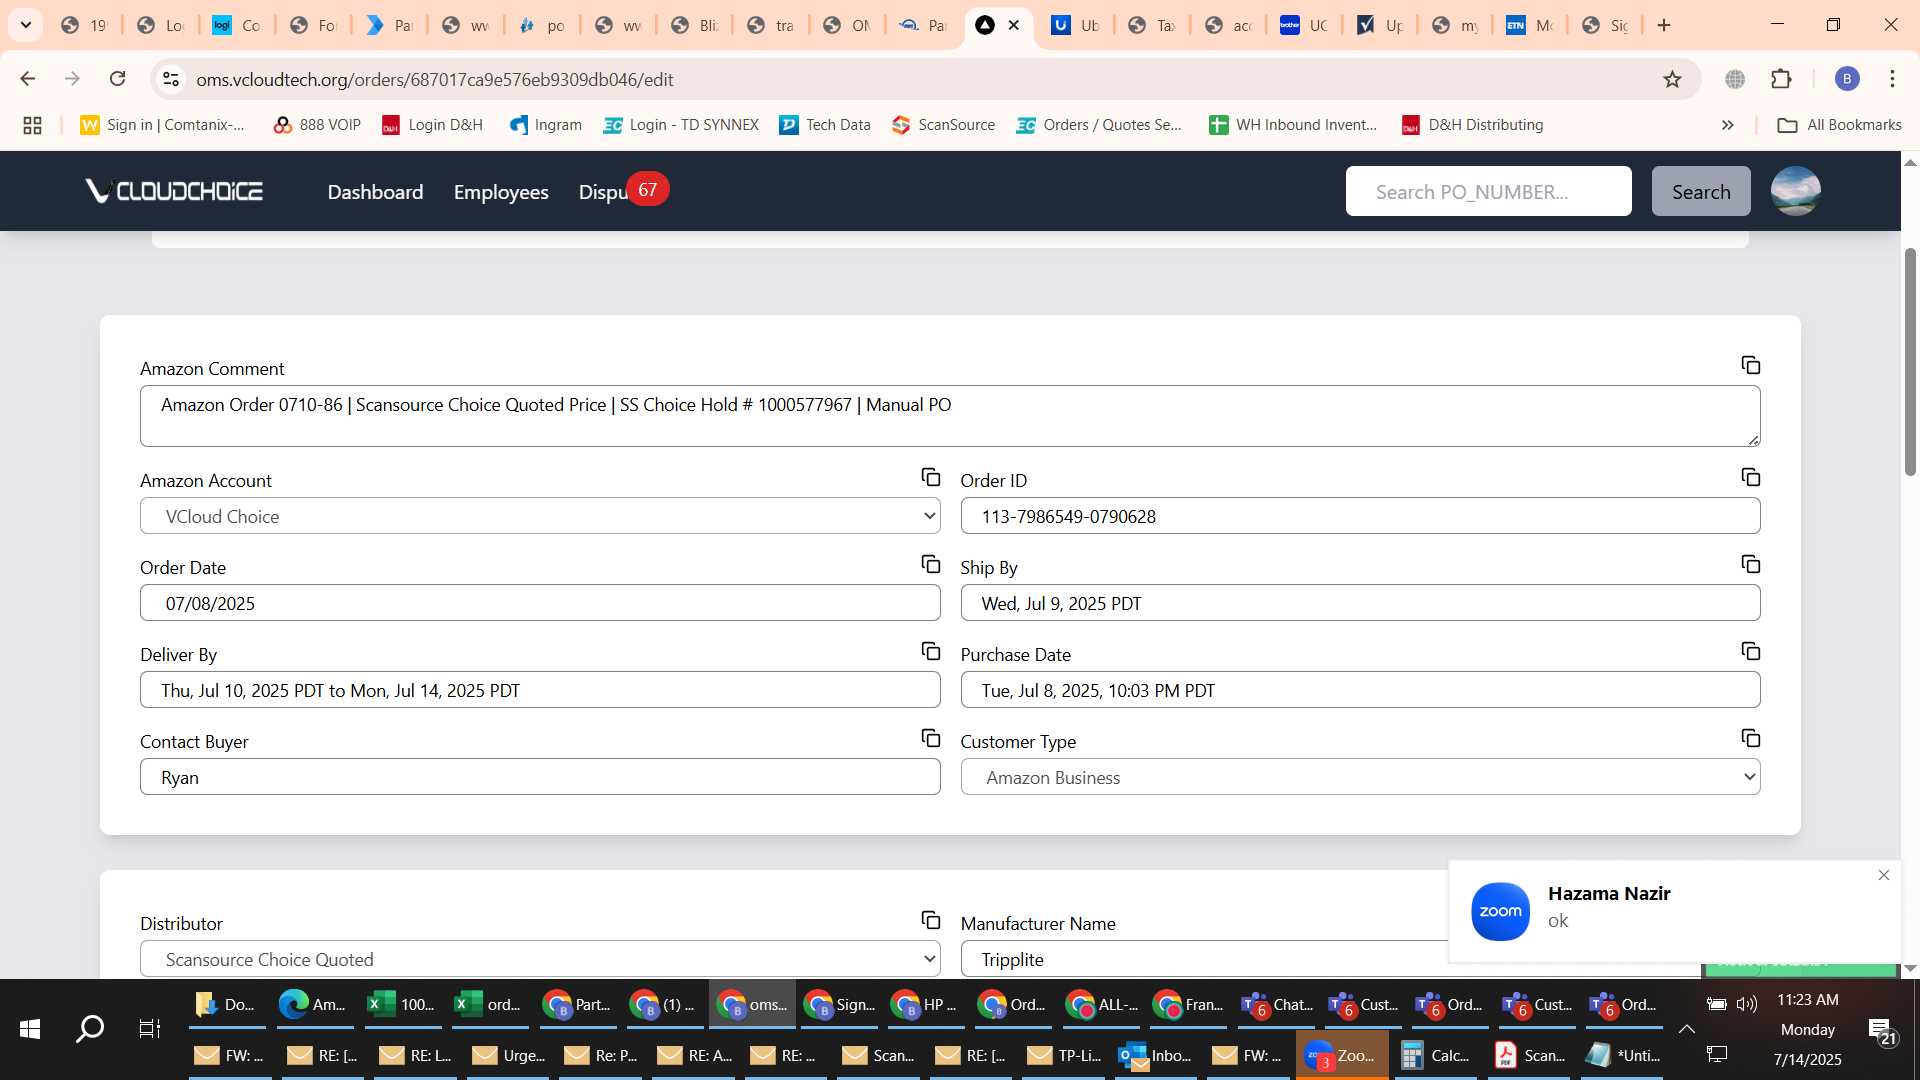This screenshot has height=1080, width=1920.
Task: Focus the Search PO_NUMBER input
Action: (x=1488, y=191)
